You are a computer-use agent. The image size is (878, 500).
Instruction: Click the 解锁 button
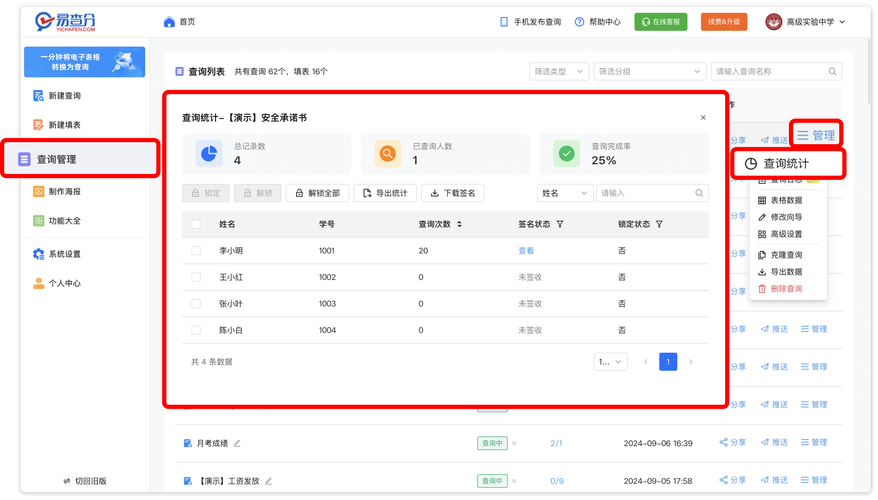(258, 193)
